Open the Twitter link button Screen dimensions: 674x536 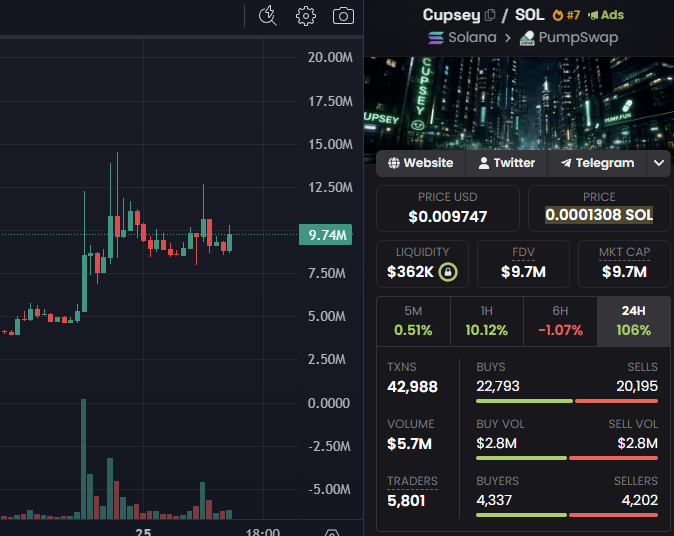[x=506, y=163]
